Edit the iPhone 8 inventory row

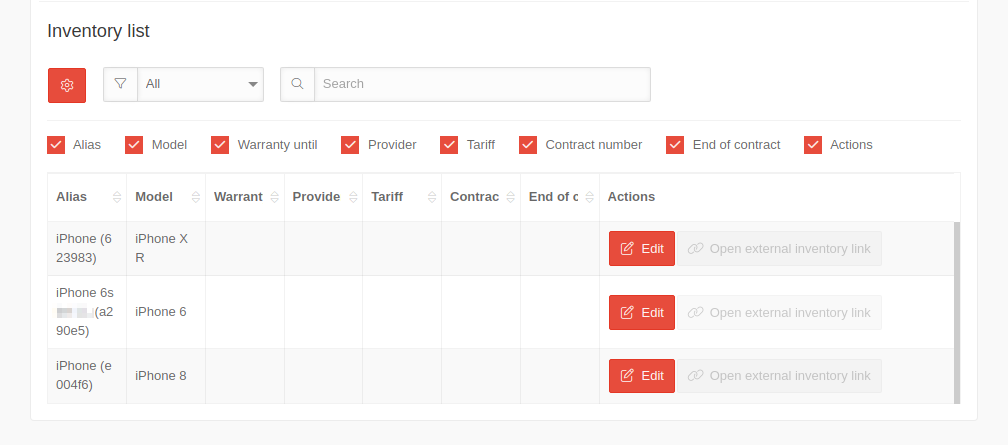click(x=641, y=376)
